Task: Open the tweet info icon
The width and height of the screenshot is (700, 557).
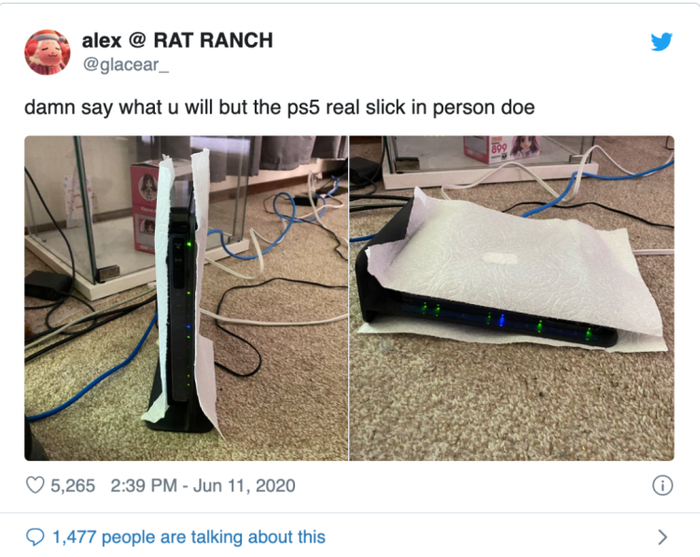Action: (x=662, y=485)
